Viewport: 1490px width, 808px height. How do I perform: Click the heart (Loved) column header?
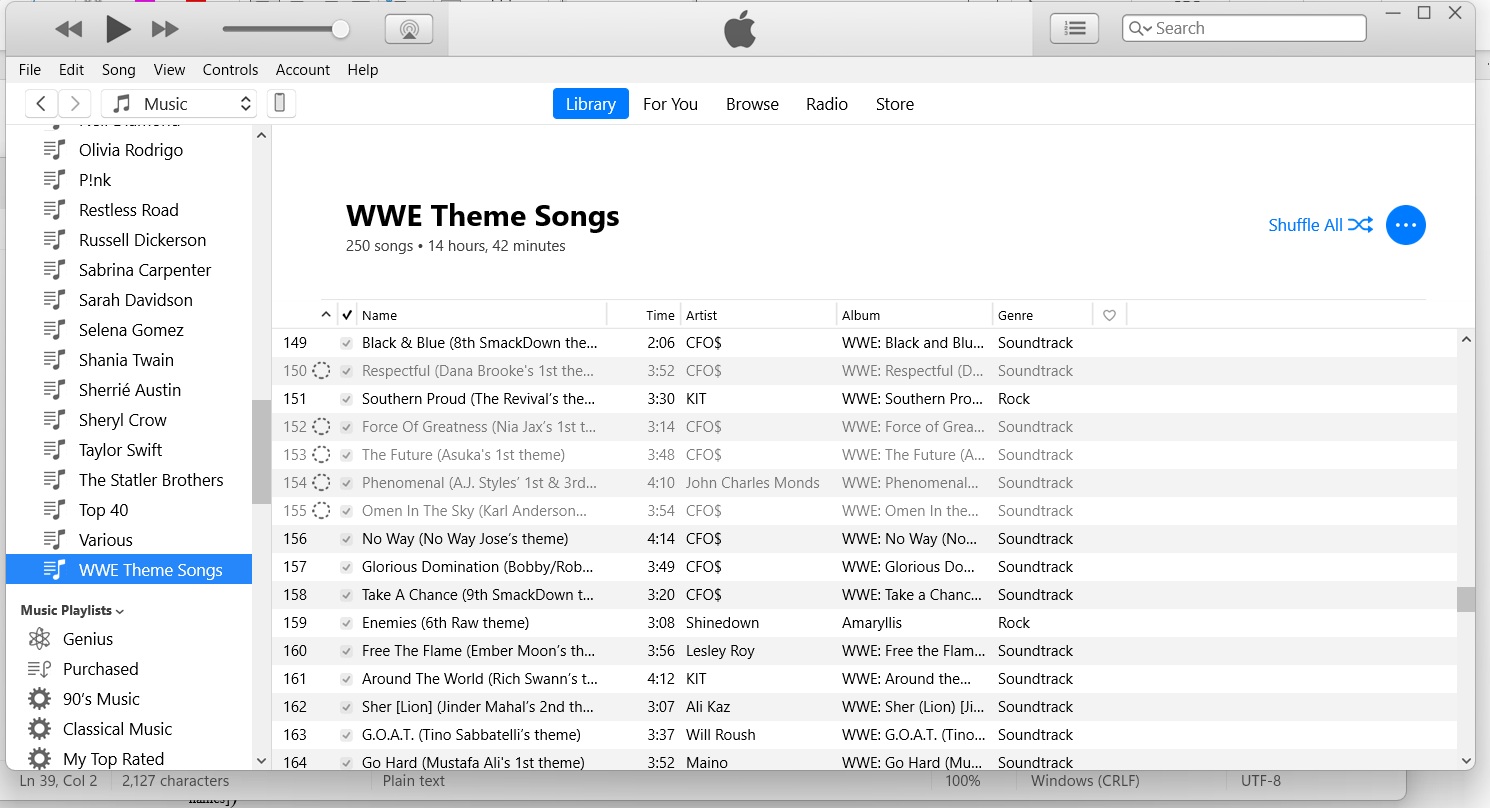pos(1109,315)
